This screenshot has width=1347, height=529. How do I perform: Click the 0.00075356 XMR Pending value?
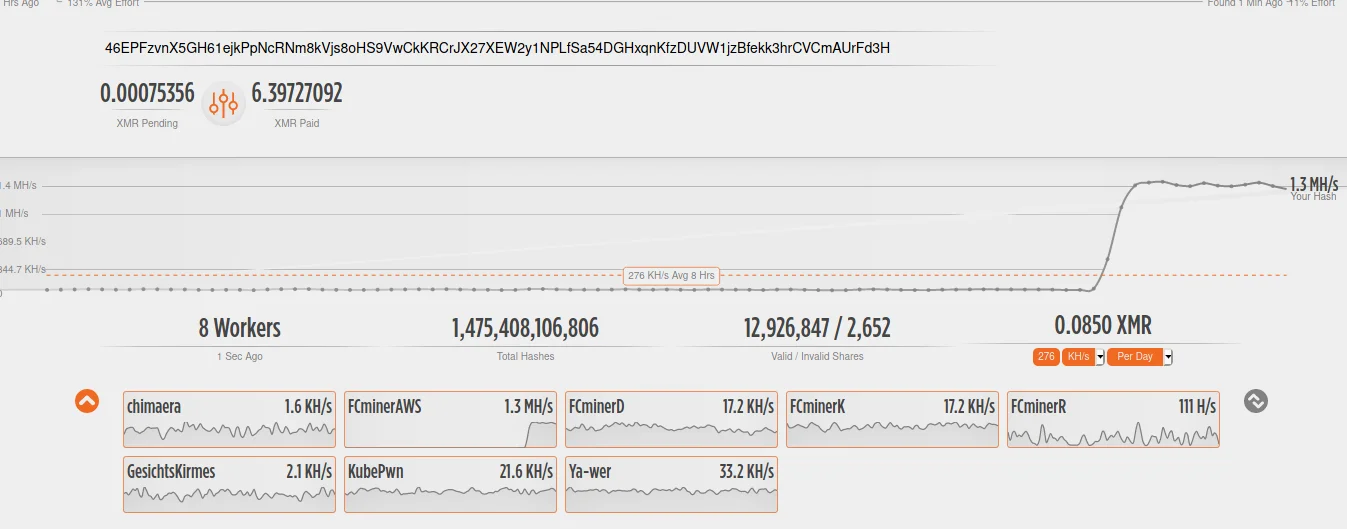point(147,94)
